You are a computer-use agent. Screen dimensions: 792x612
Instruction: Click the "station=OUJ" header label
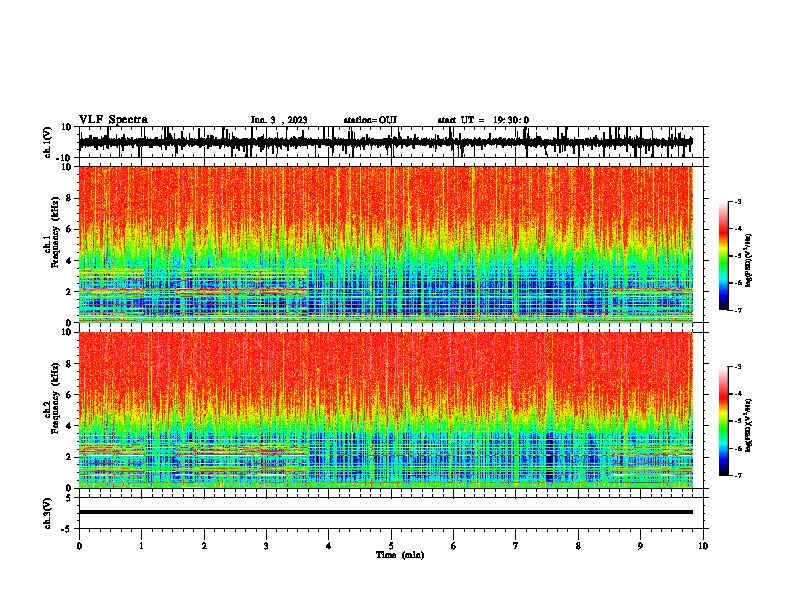click(370, 120)
